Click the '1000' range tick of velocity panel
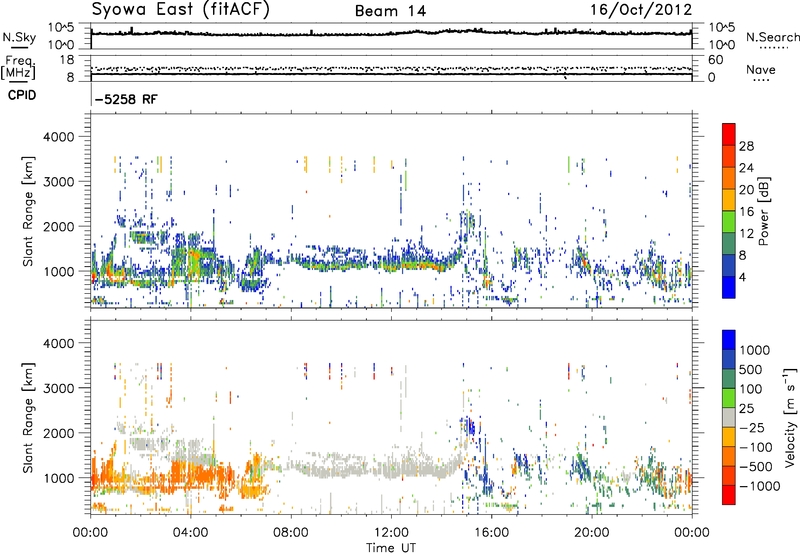This screenshot has width=800, height=554. pos(59,478)
